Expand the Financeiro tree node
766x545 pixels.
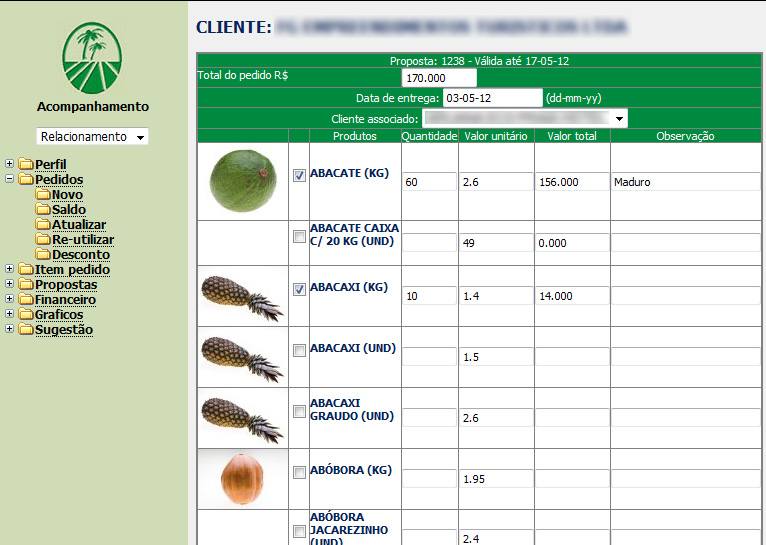point(9,298)
